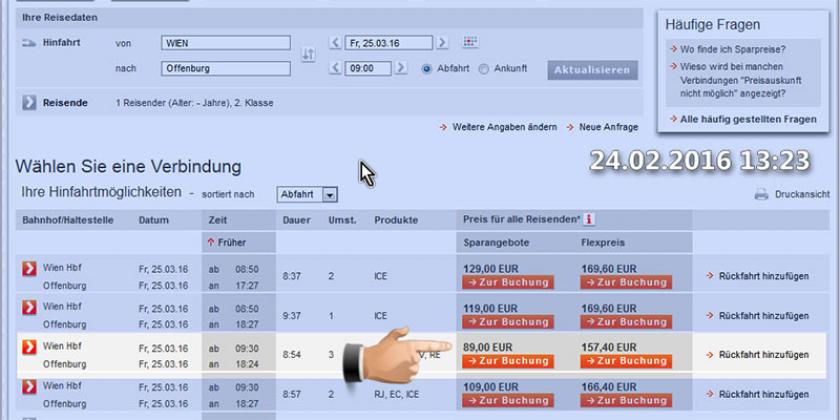The image size is (840, 420).
Task: Expand details of the 09:30–18:24 connection
Action: (30, 347)
